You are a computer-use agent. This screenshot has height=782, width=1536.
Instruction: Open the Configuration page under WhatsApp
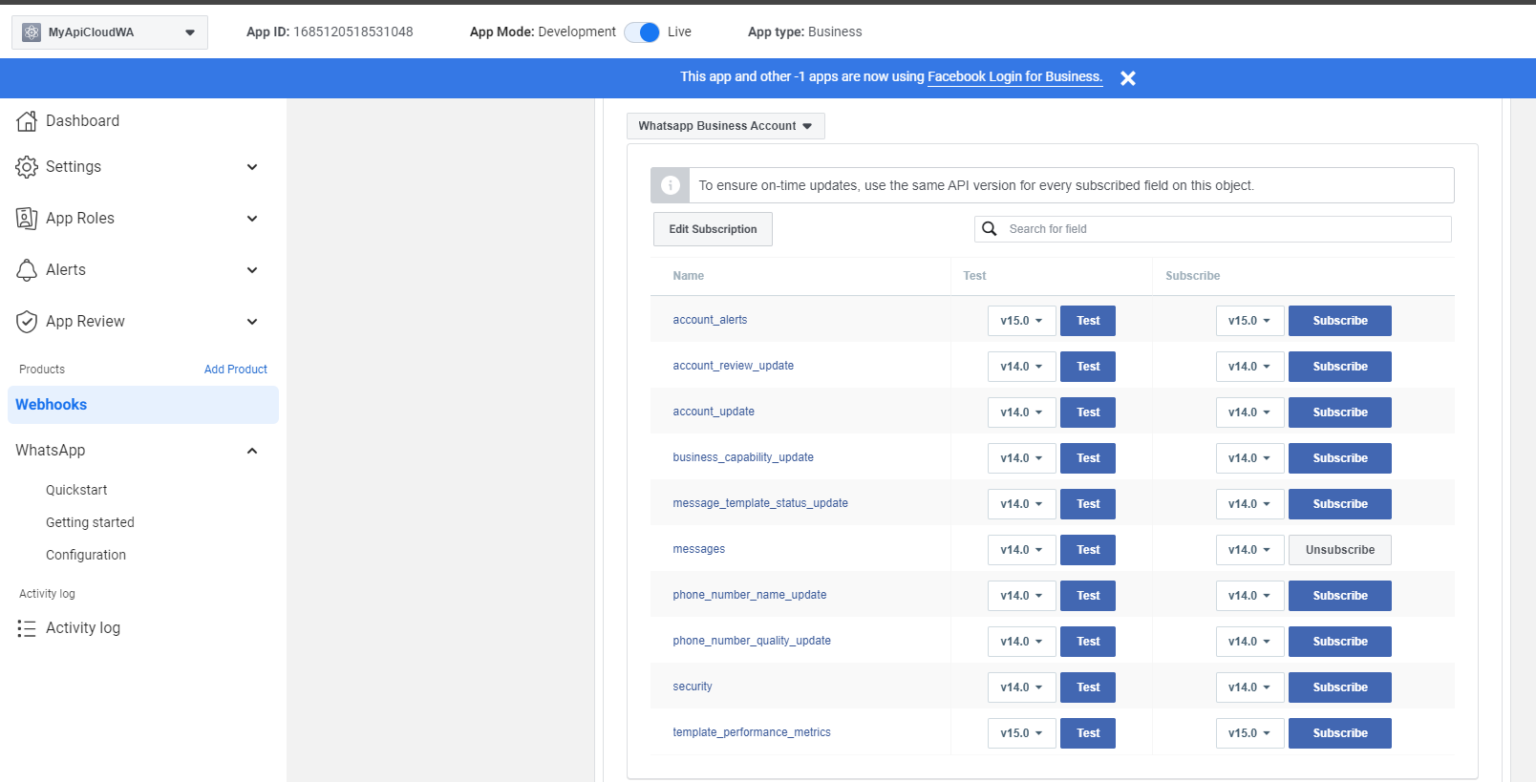coord(86,554)
